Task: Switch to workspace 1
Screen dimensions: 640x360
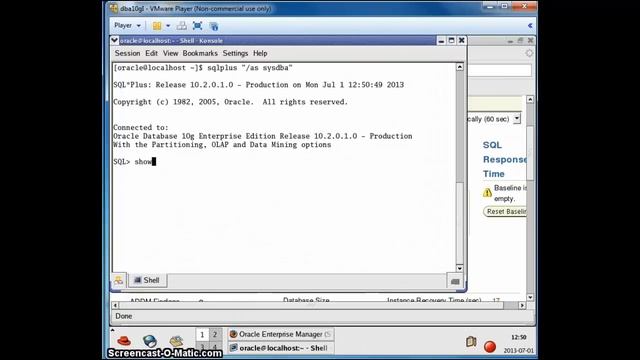Action: point(202,335)
